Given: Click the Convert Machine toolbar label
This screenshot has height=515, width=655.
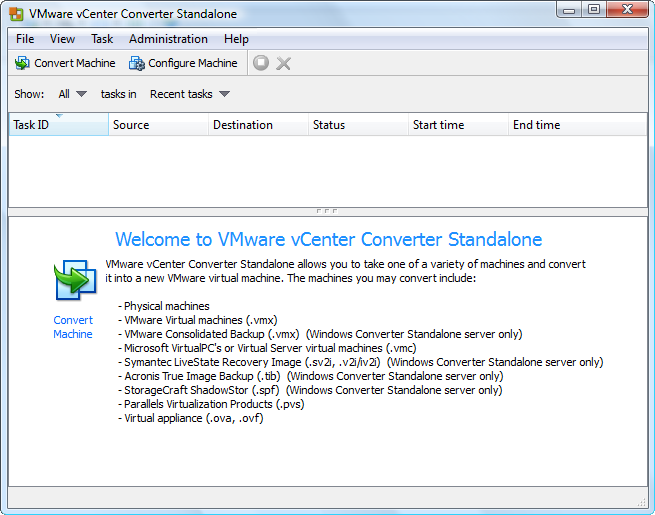Looking at the screenshot, I should pyautogui.click(x=75, y=63).
